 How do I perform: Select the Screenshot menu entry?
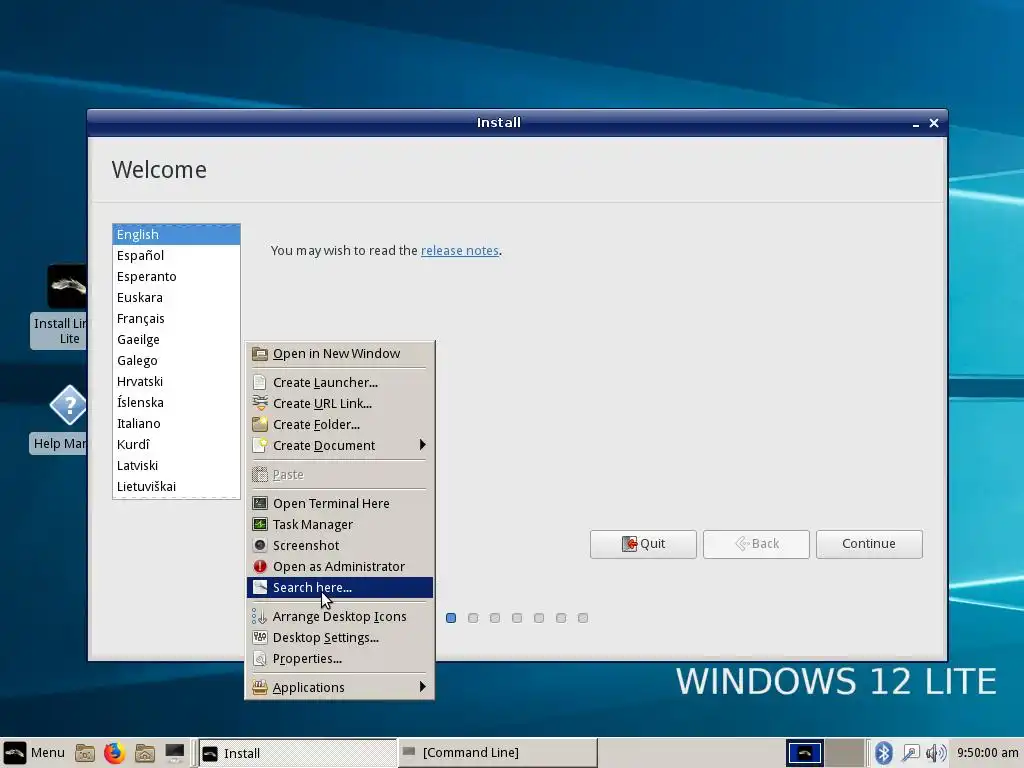340,545
